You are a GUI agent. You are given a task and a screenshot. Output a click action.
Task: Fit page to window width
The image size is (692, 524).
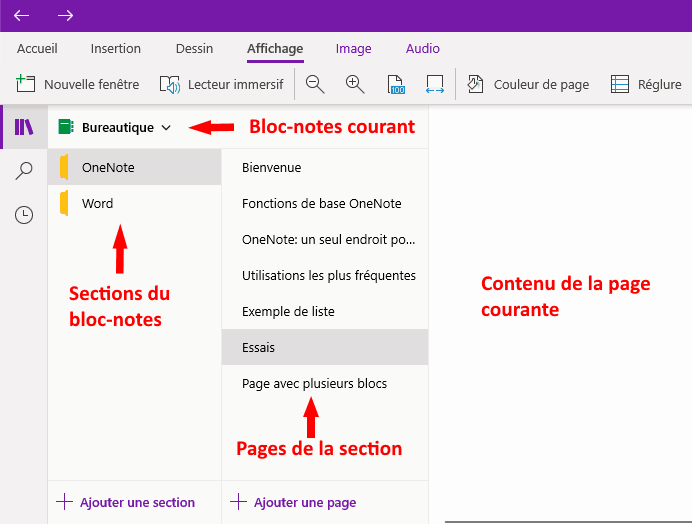click(435, 84)
